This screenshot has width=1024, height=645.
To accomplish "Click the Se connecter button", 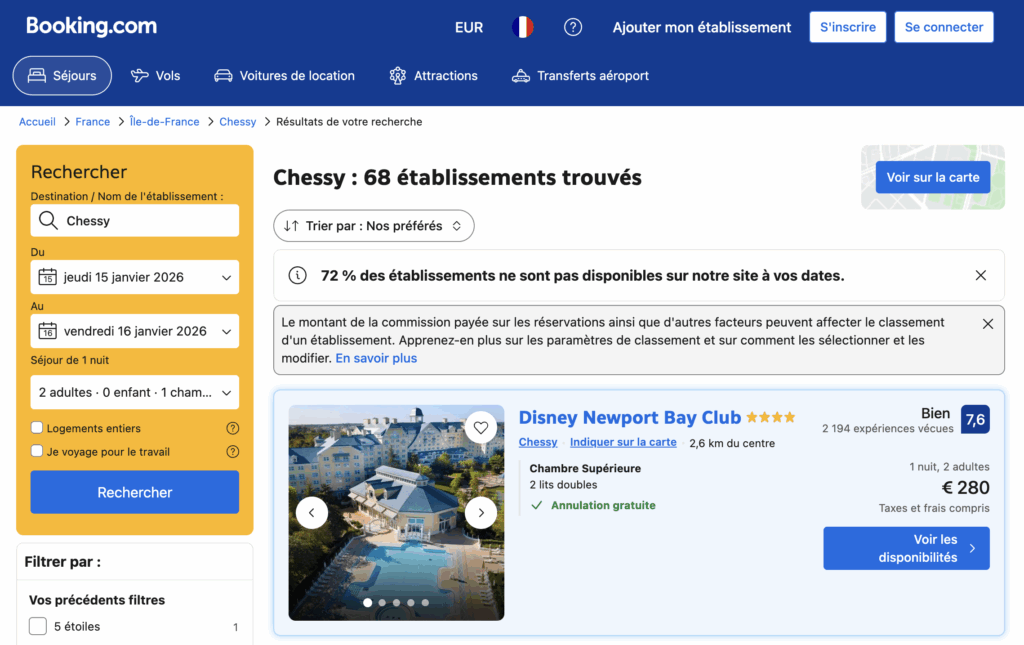I will click(944, 27).
